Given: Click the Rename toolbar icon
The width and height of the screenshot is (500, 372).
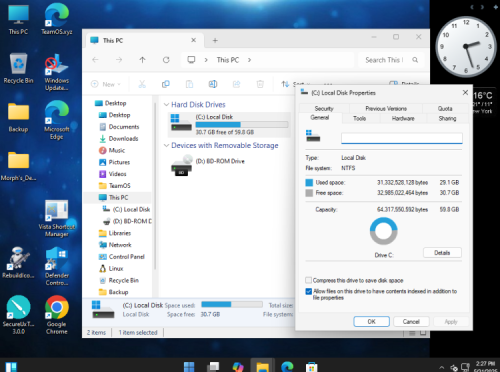Looking at the screenshot, I should [213, 84].
